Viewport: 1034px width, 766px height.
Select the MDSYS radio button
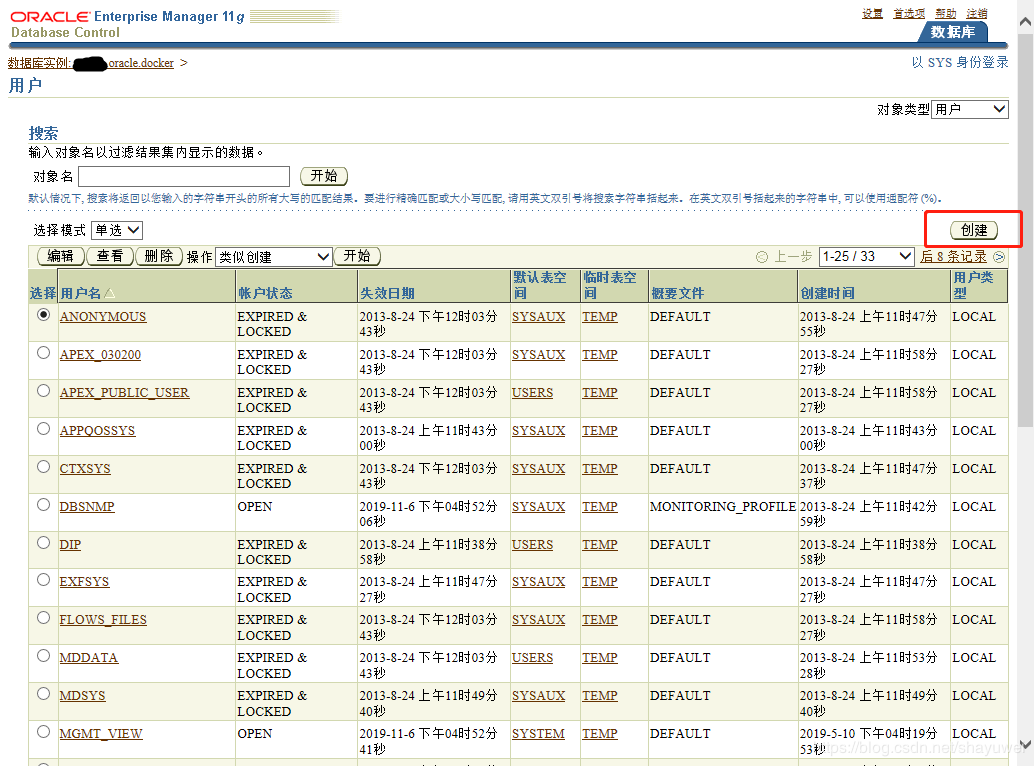[x=44, y=693]
